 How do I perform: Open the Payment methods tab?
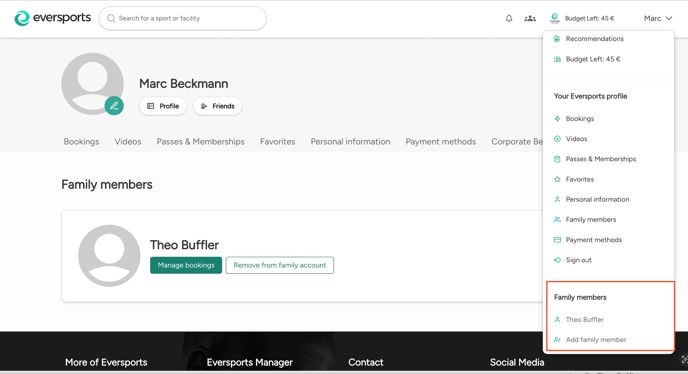(441, 142)
